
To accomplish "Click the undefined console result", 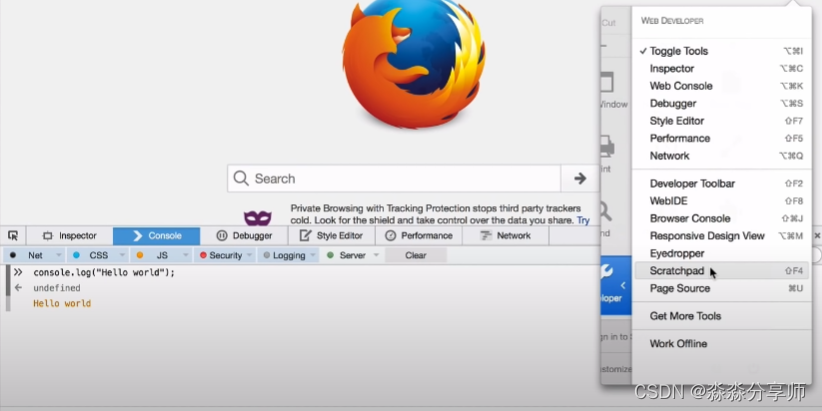I will tap(57, 288).
